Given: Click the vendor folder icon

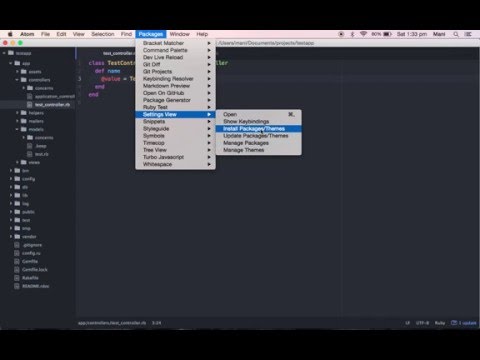Looking at the screenshot, I should click(17, 236).
